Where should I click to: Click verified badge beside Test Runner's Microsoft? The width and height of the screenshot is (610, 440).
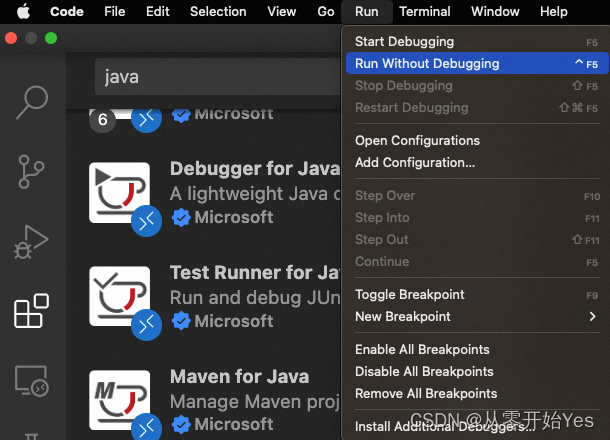pos(181,321)
